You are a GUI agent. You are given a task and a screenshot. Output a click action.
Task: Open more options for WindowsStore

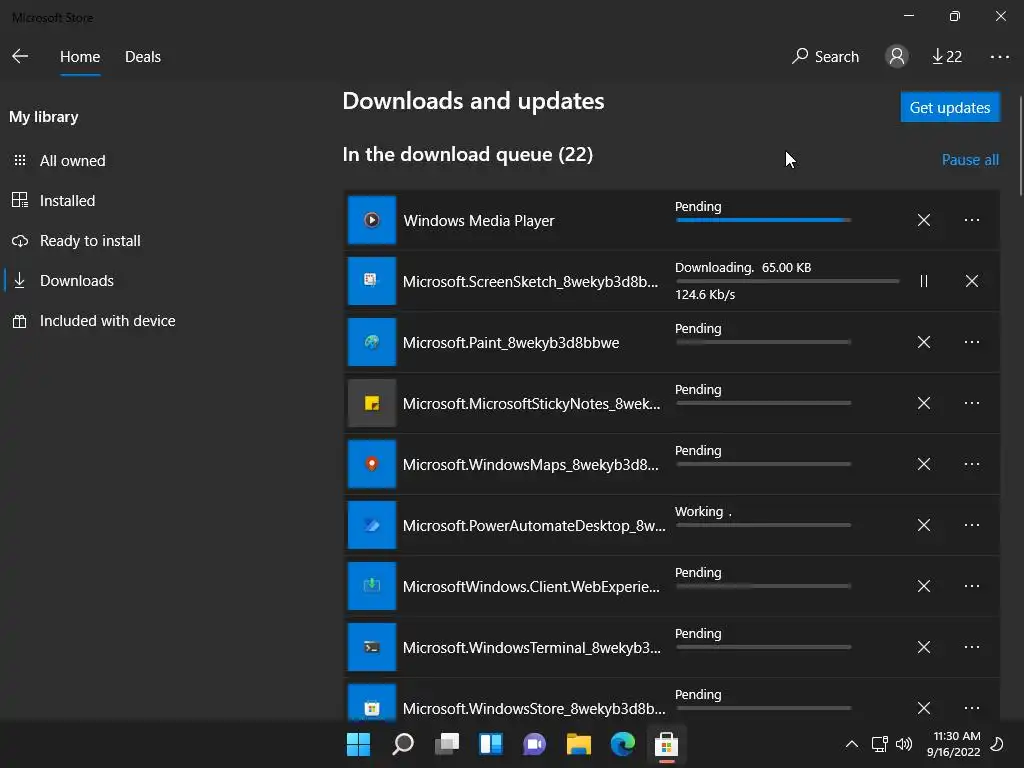(x=972, y=708)
